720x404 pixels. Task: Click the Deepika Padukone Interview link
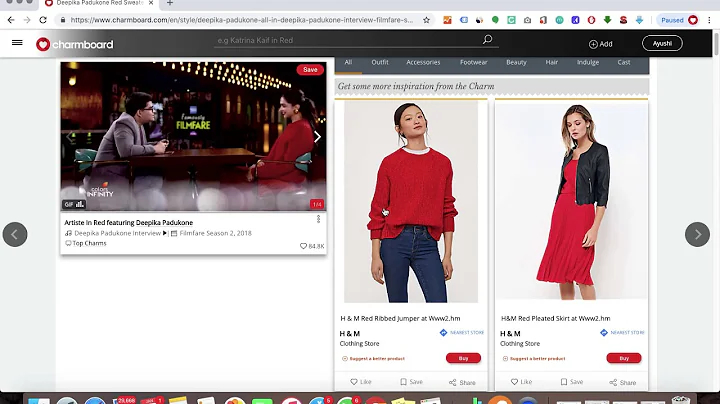click(118, 233)
